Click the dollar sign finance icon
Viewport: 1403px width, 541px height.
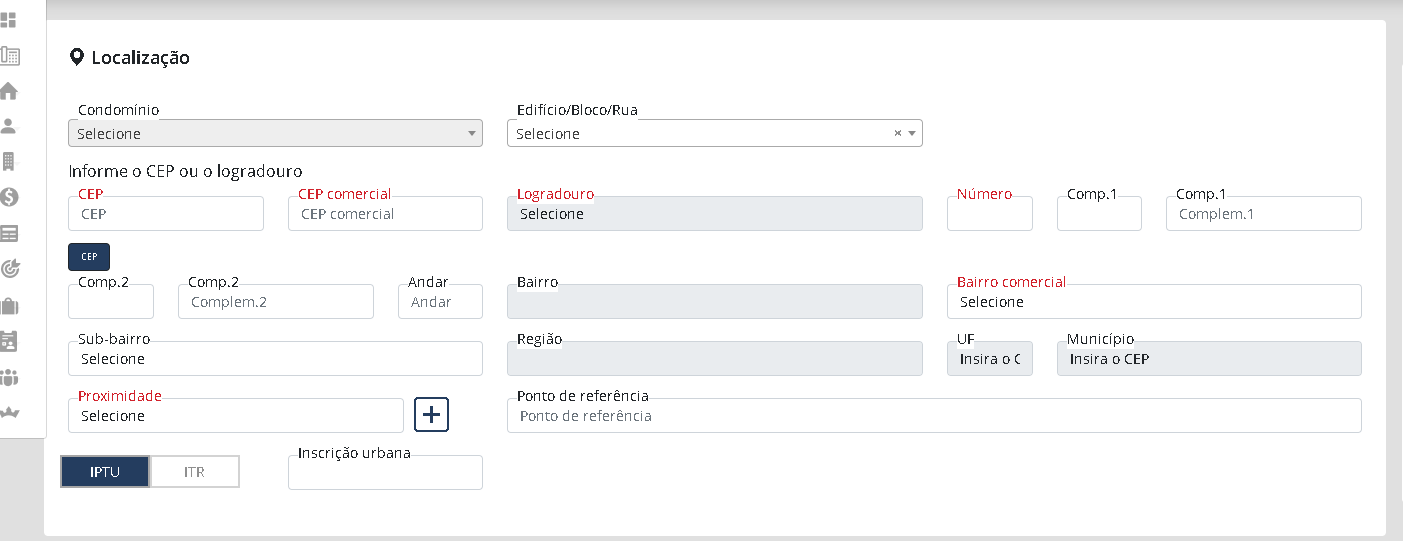point(9,197)
